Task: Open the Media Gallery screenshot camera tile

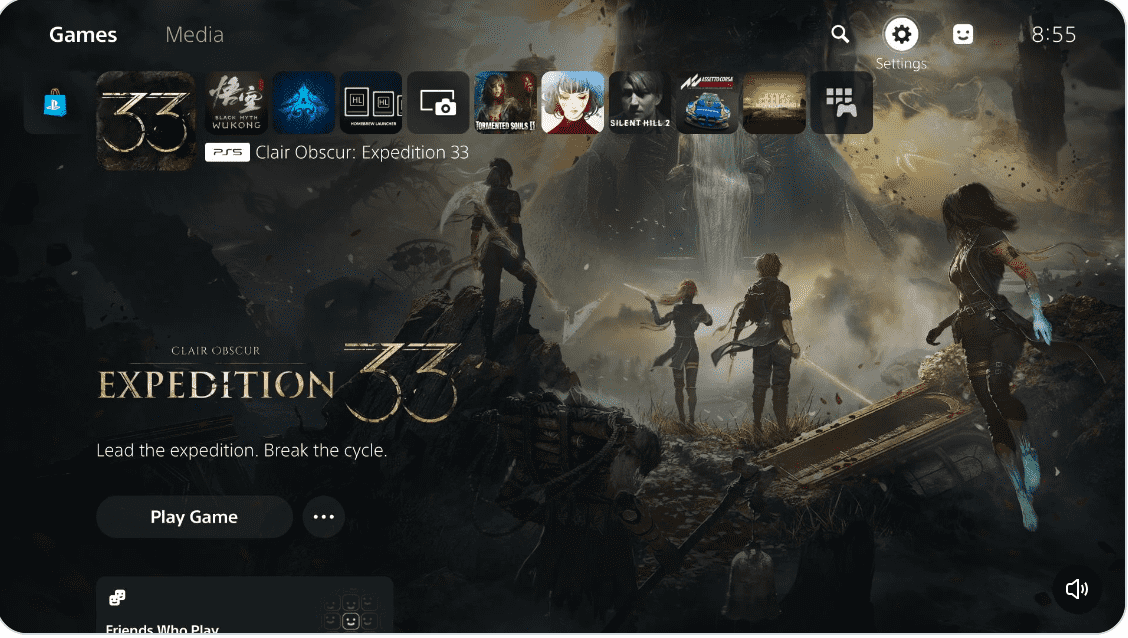Action: 438,102
